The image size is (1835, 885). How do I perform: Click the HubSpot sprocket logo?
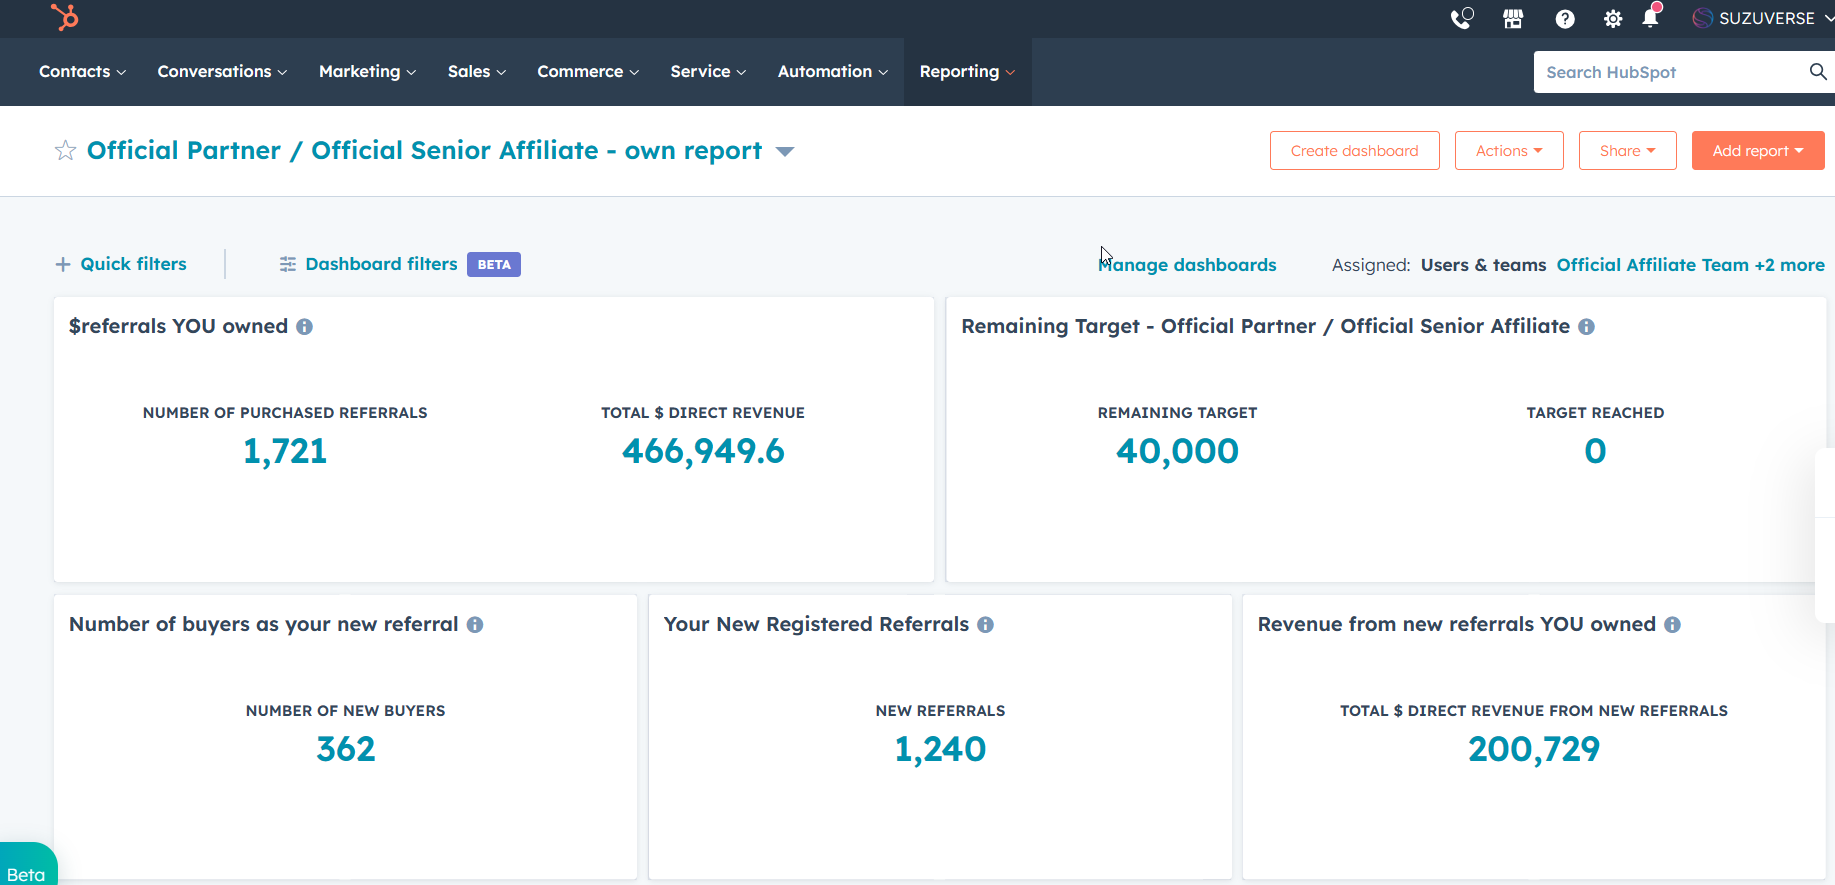coord(65,17)
